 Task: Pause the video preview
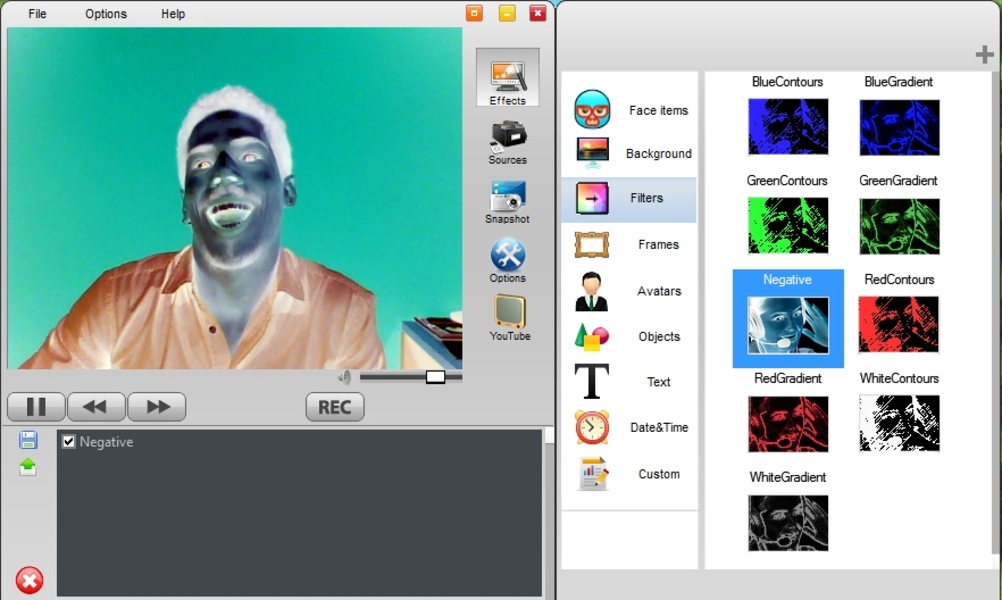(36, 407)
